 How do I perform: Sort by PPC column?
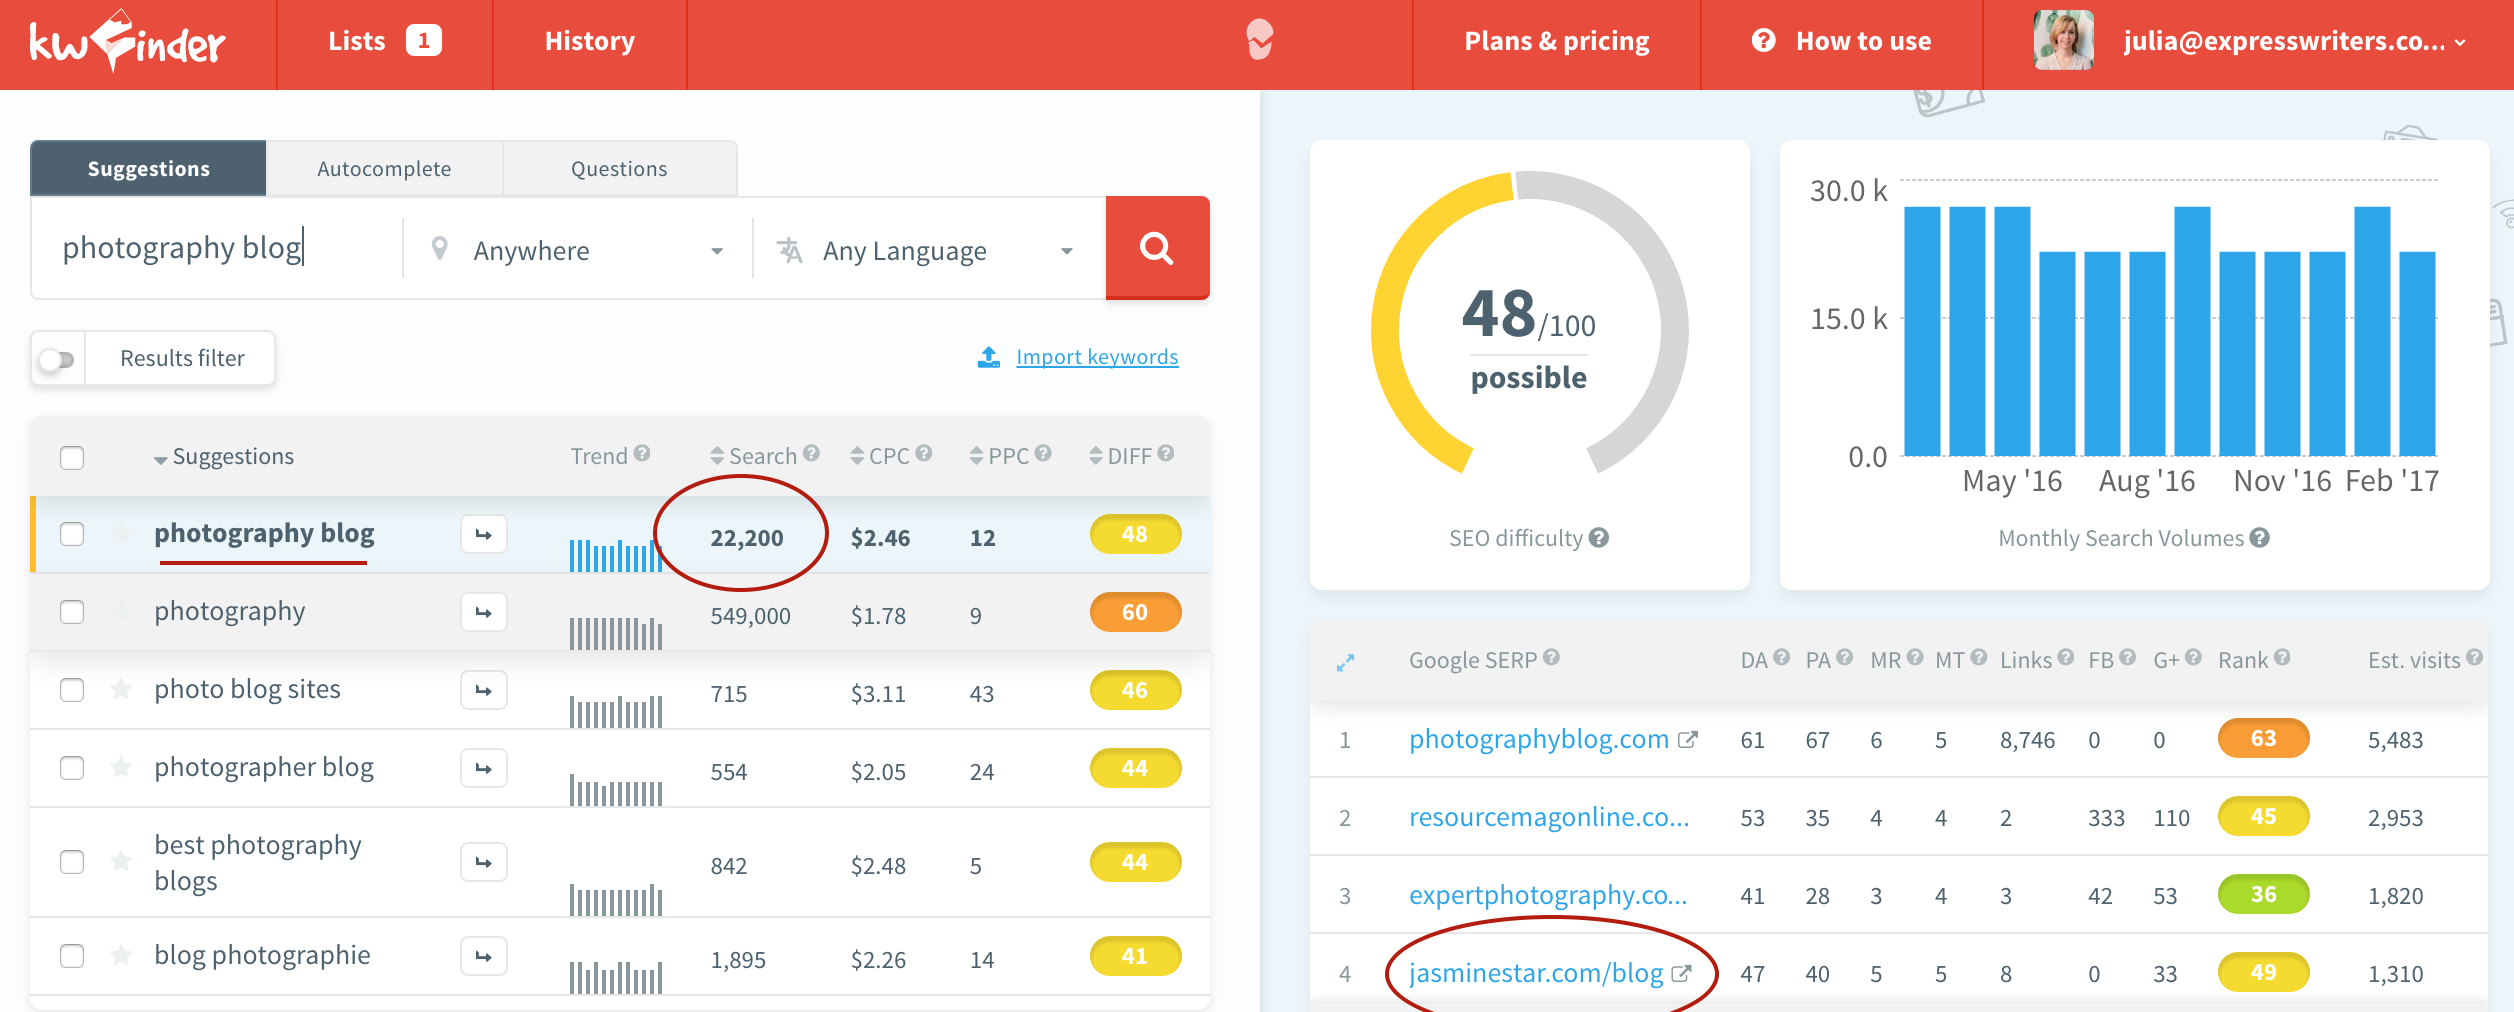1000,456
